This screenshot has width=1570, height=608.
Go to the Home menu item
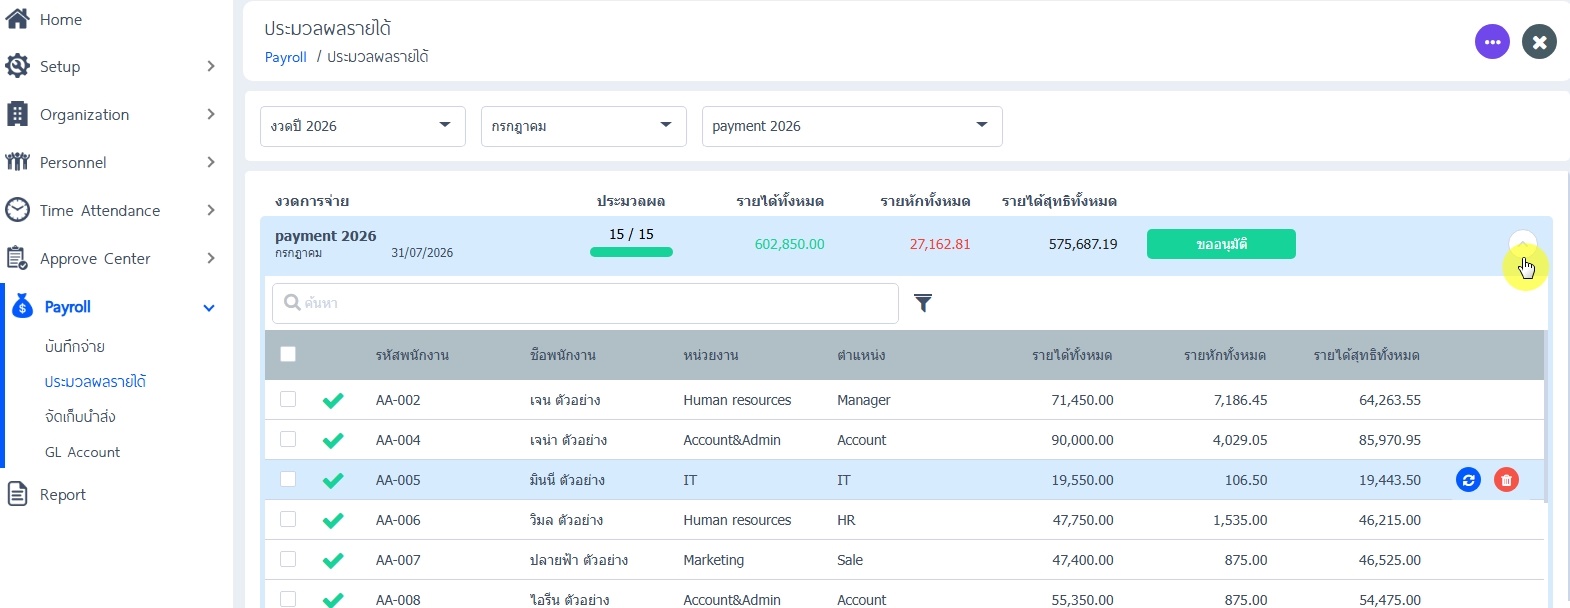pos(61,19)
